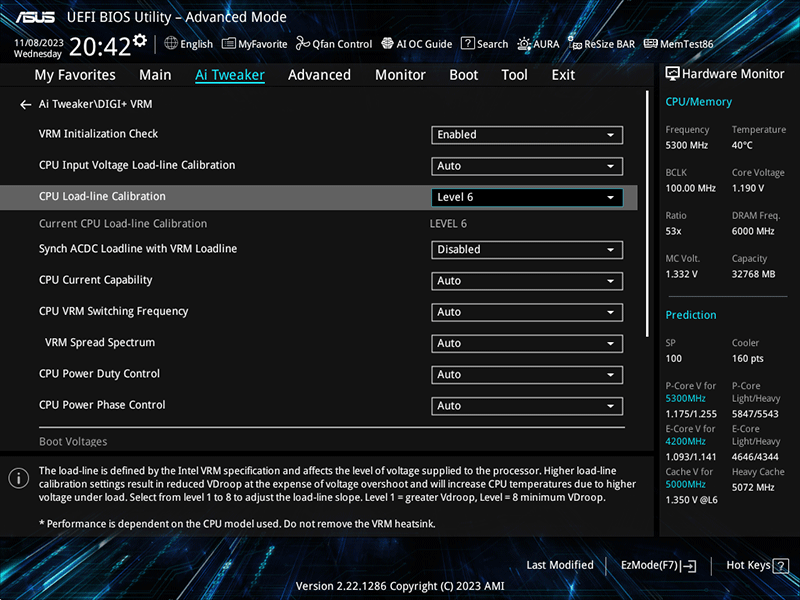Click the LEVEL 6 current value
The width and height of the screenshot is (800, 600).
[448, 223]
